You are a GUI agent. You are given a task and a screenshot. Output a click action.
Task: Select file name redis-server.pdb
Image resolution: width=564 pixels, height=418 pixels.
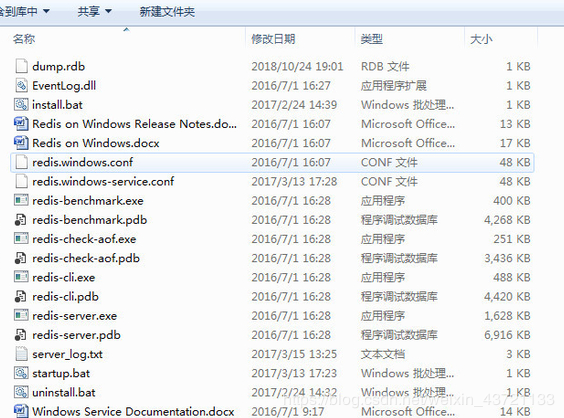click(x=76, y=335)
